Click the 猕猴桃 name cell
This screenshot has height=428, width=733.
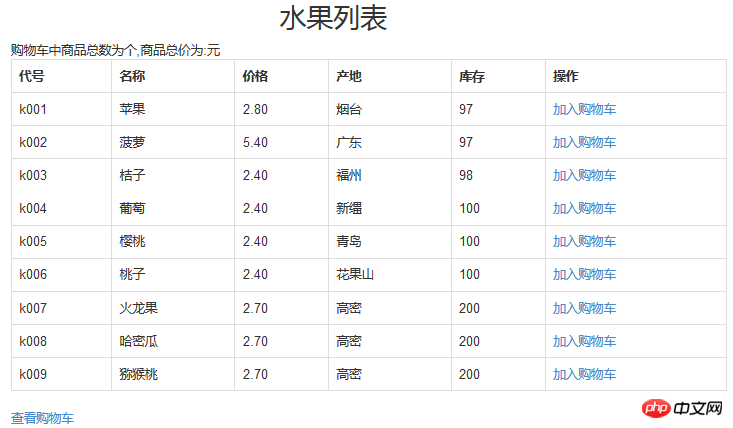139,374
